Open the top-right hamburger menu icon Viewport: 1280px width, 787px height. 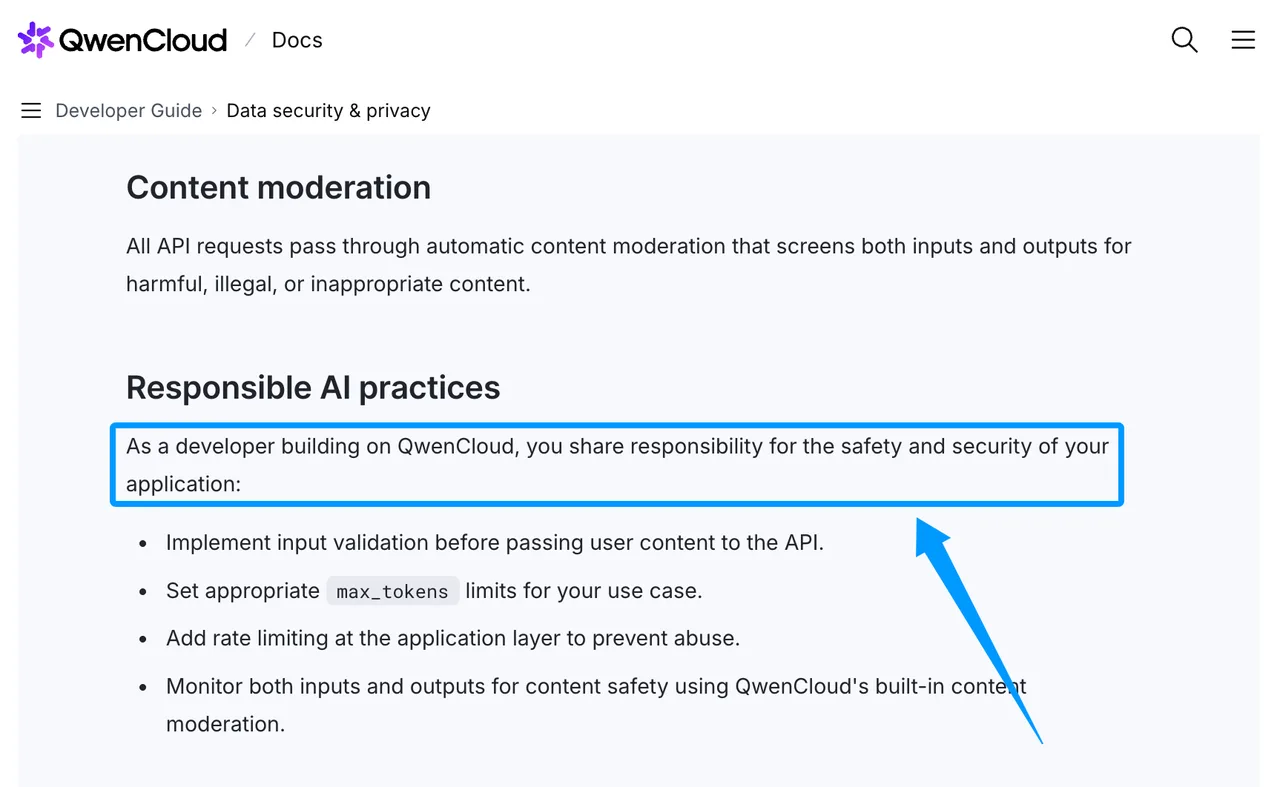1243,40
